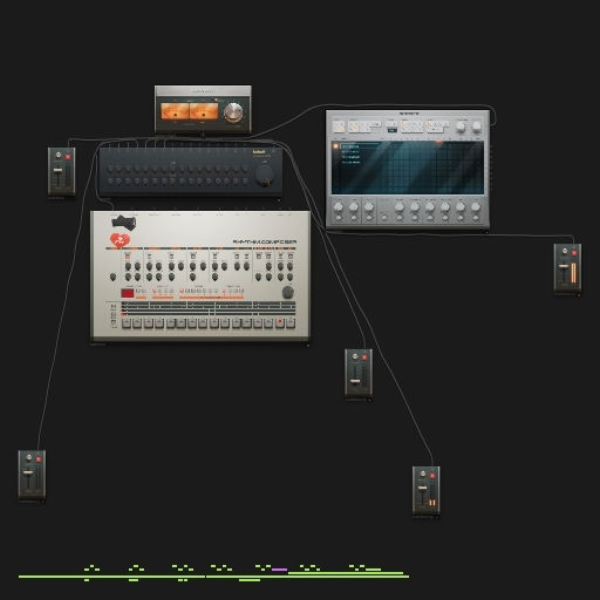Turn the large silver knob on the output box
Screen dimensions: 600x600
[x=233, y=112]
